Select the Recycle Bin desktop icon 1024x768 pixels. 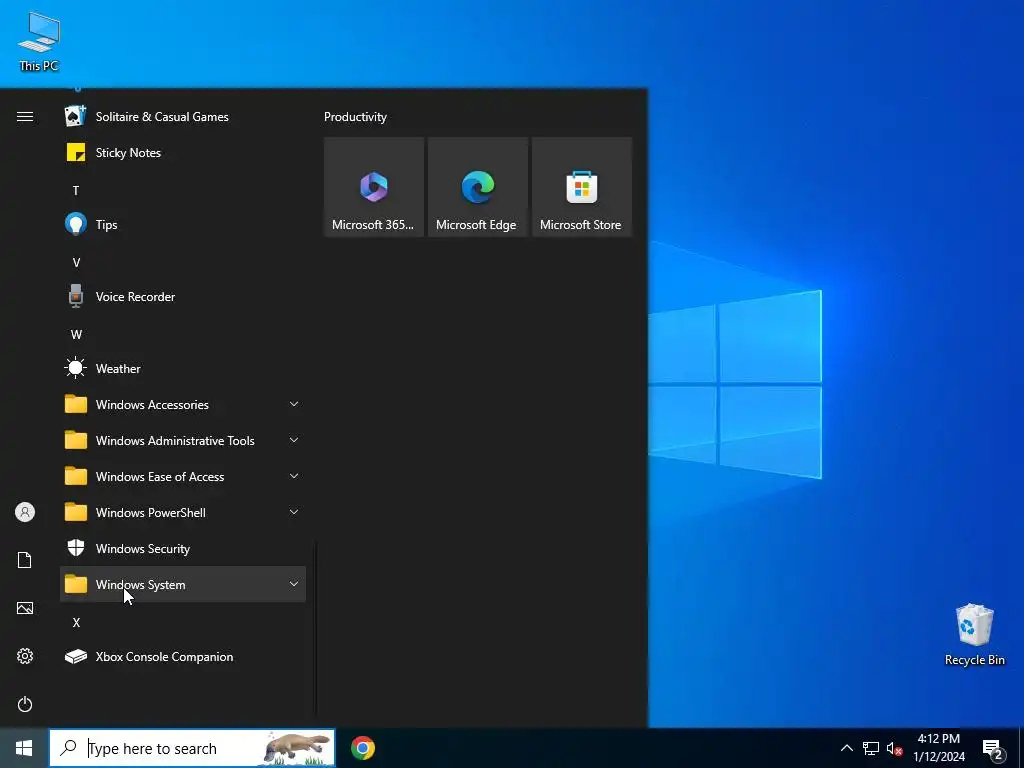pos(974,635)
